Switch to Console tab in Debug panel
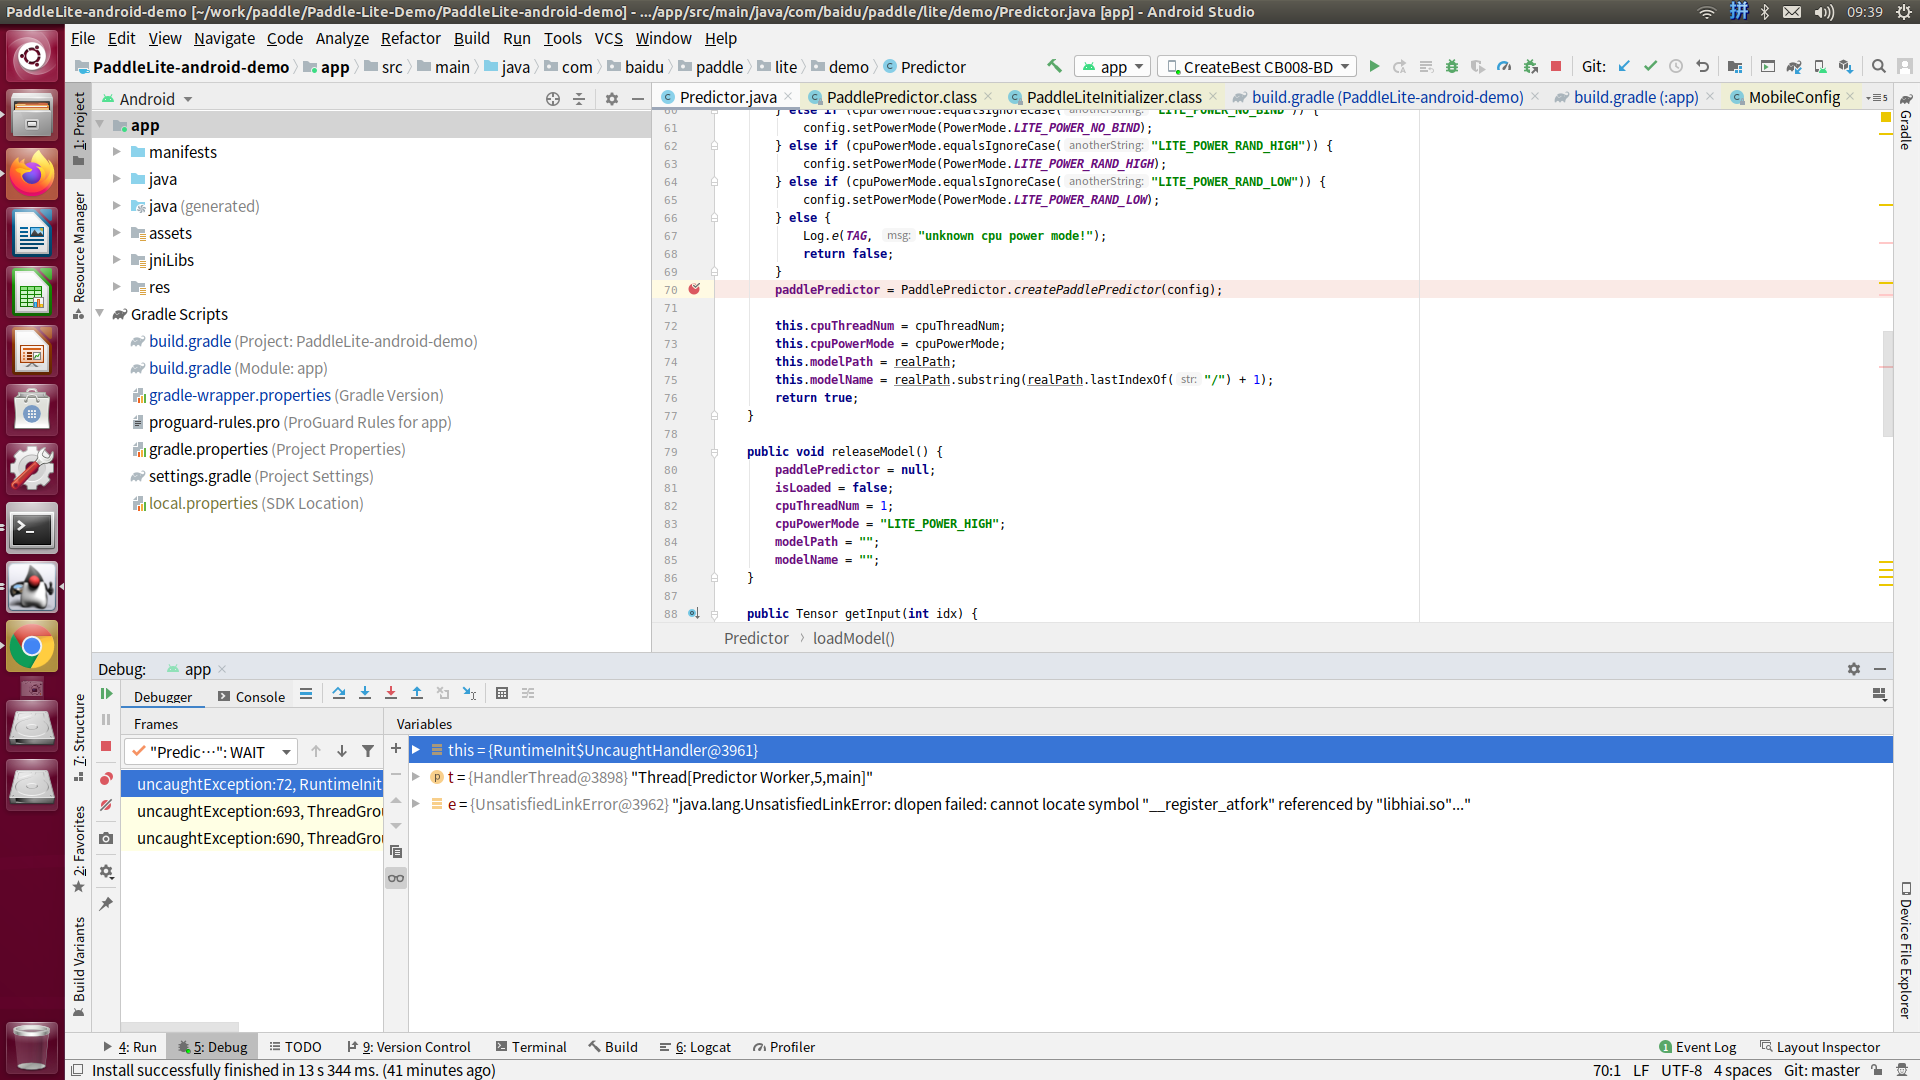 pos(251,697)
